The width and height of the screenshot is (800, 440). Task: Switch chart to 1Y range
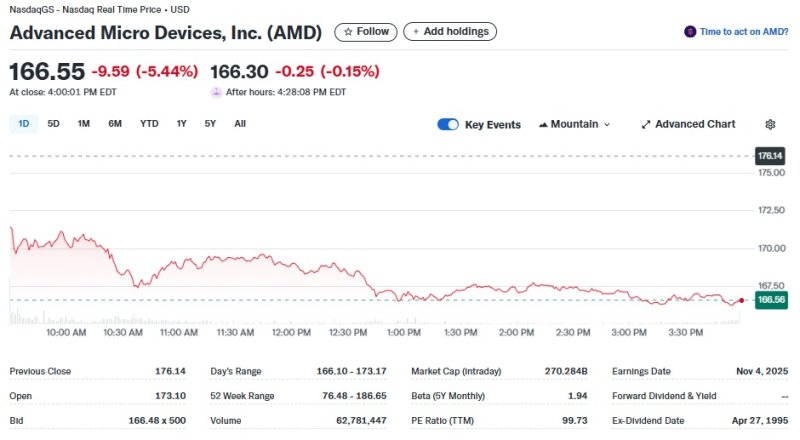coord(181,124)
